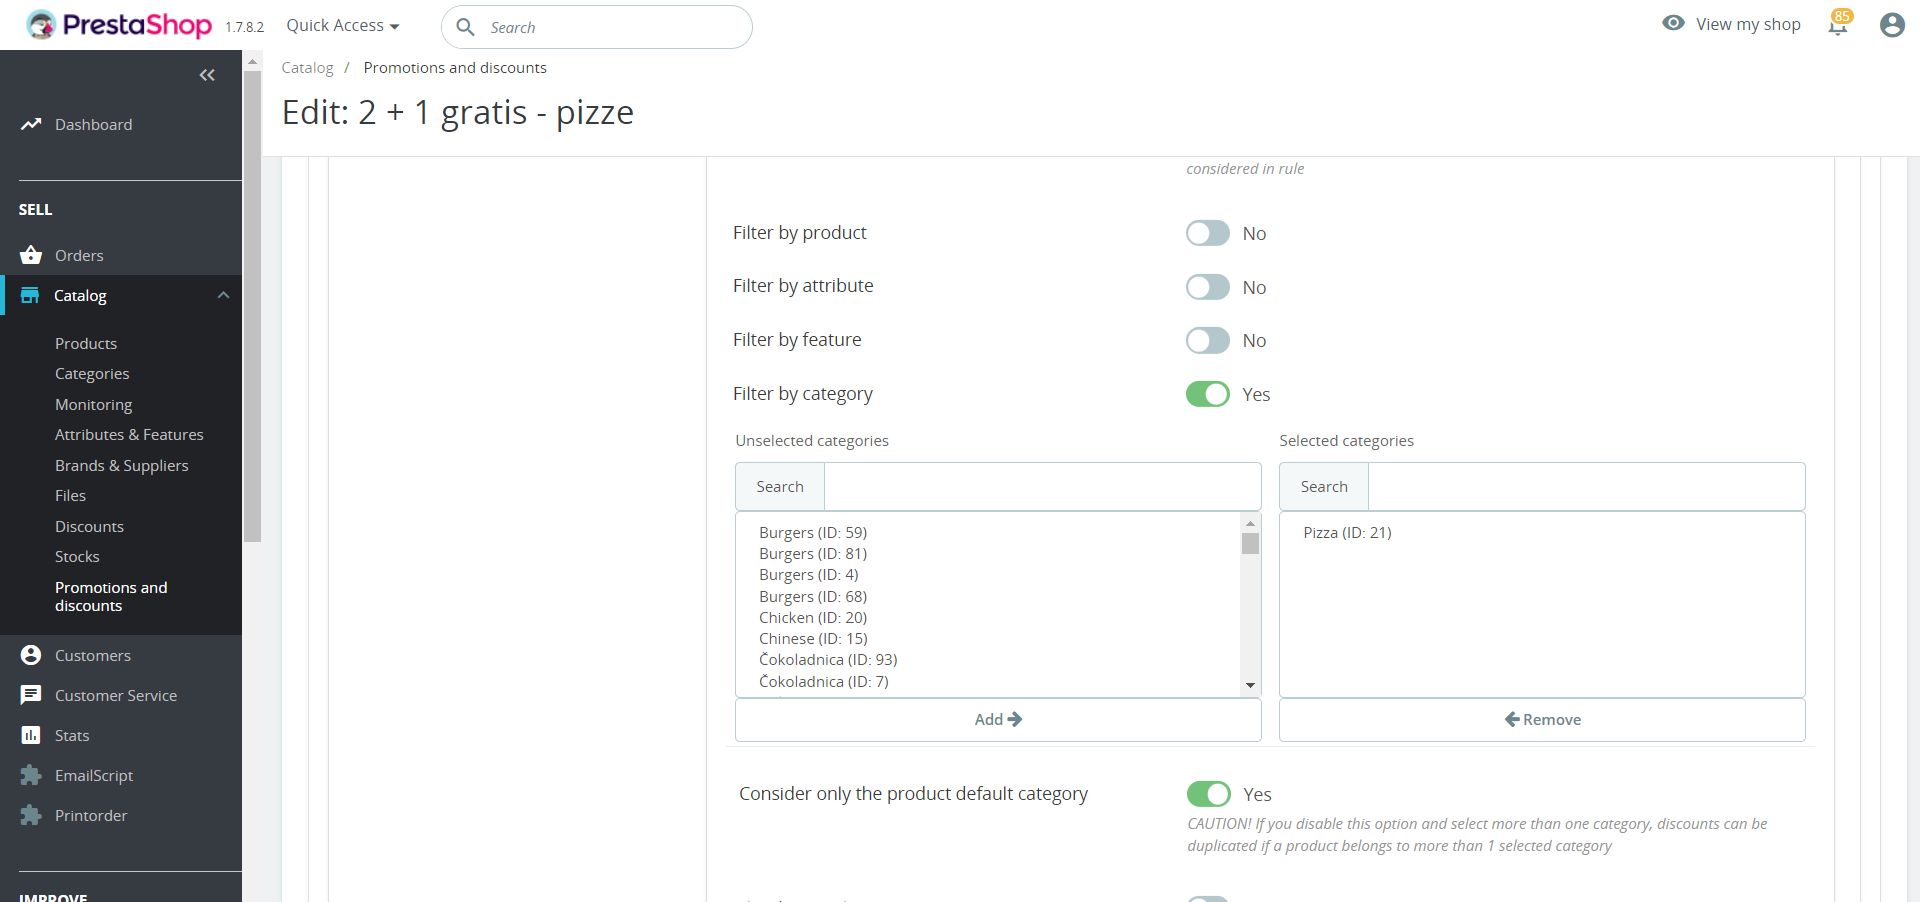1920x902 pixels.
Task: Click the Customer Service chat icon
Action: 31,695
